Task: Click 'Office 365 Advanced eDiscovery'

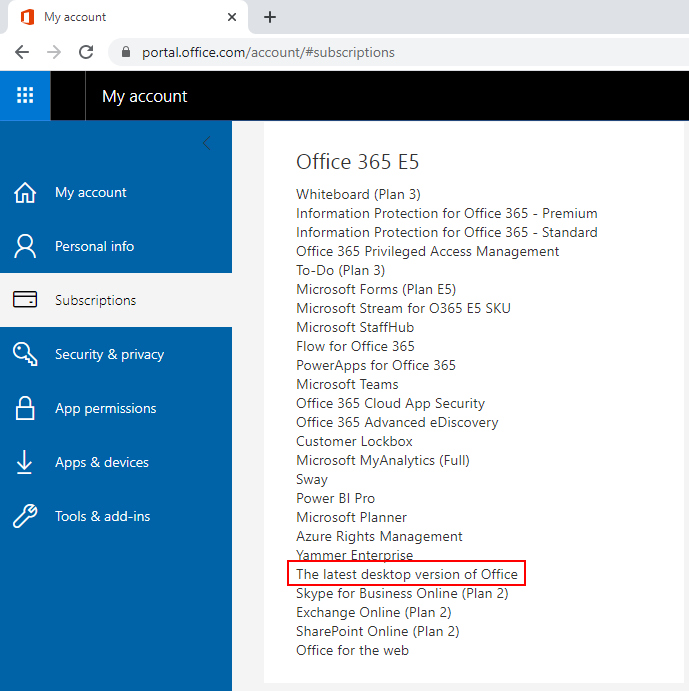Action: pos(397,422)
